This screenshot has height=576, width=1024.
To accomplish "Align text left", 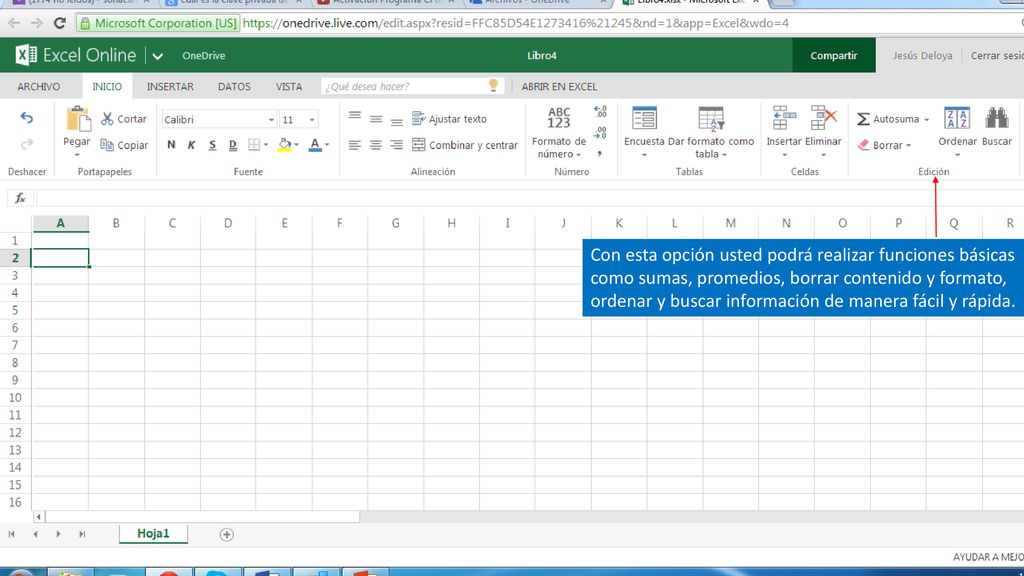I will click(355, 145).
